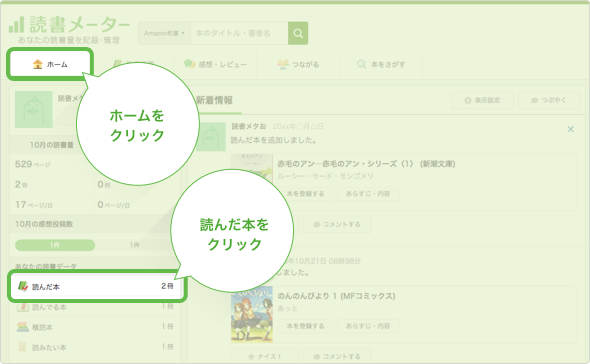Click the bubble icon in つぶやく
Image resolution: width=590 pixels, height=364 pixels.
(534, 100)
